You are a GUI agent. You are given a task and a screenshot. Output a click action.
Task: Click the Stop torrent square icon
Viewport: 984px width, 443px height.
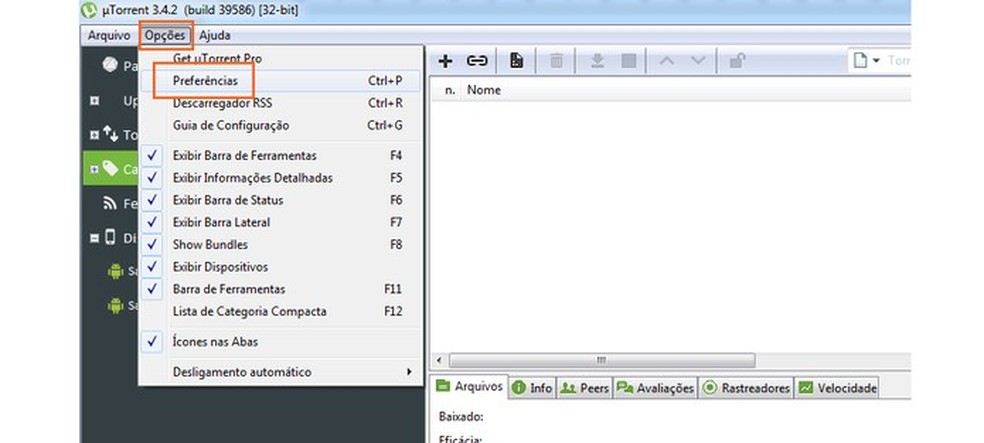(628, 61)
